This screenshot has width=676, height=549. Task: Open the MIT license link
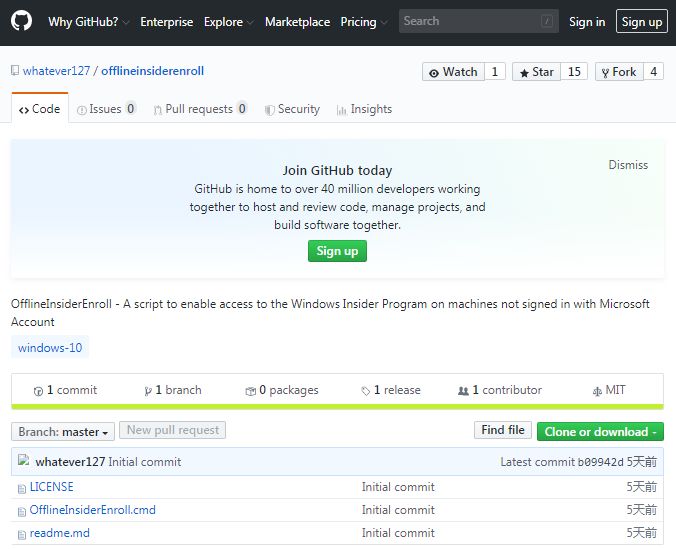click(609, 390)
